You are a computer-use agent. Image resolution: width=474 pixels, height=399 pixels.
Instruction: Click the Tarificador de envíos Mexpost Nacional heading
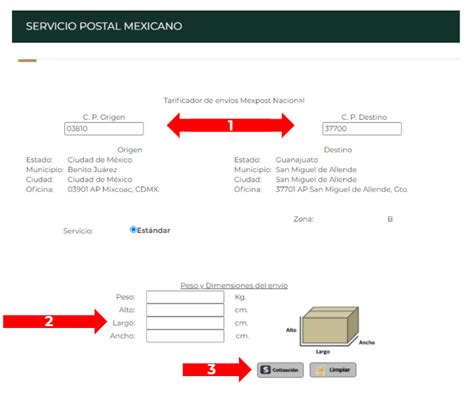click(x=234, y=100)
